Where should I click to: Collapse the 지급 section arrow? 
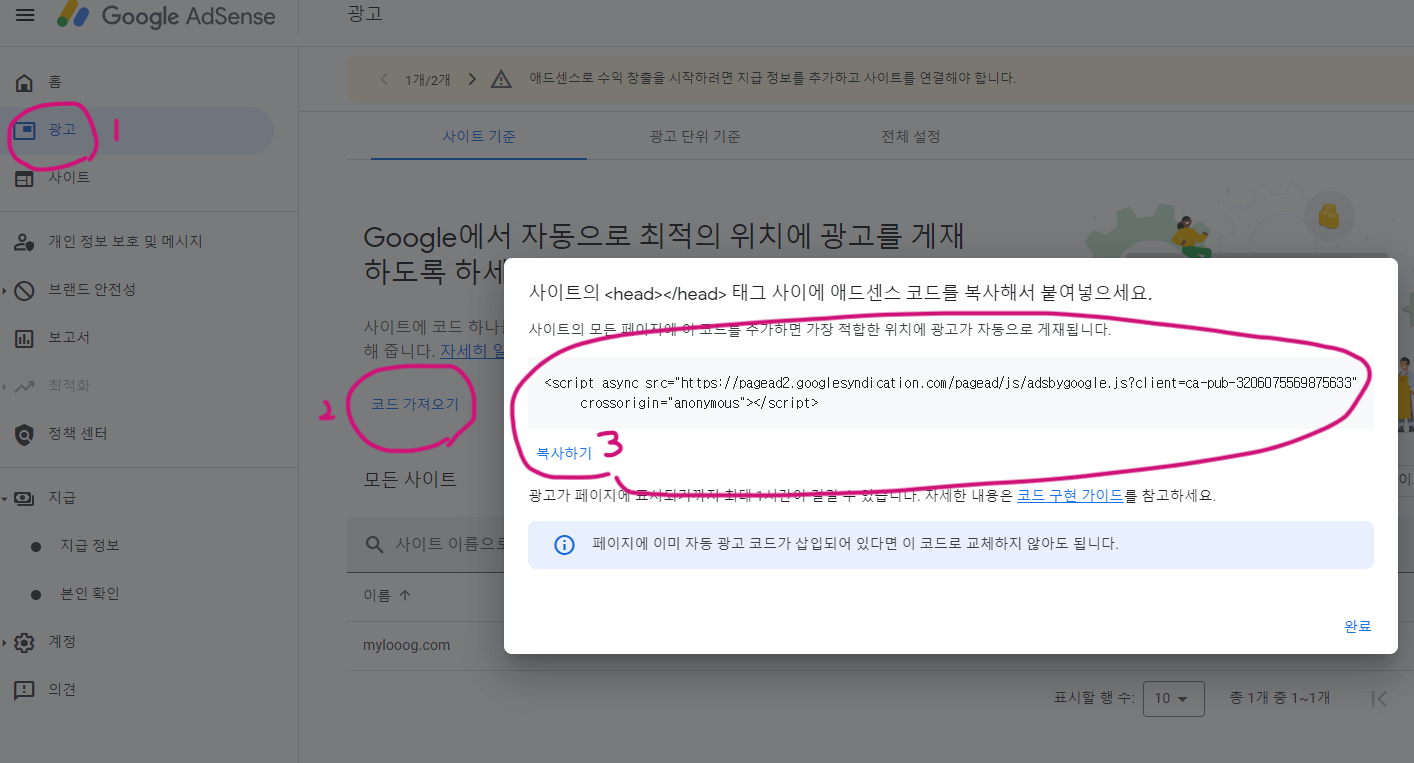tap(5, 498)
